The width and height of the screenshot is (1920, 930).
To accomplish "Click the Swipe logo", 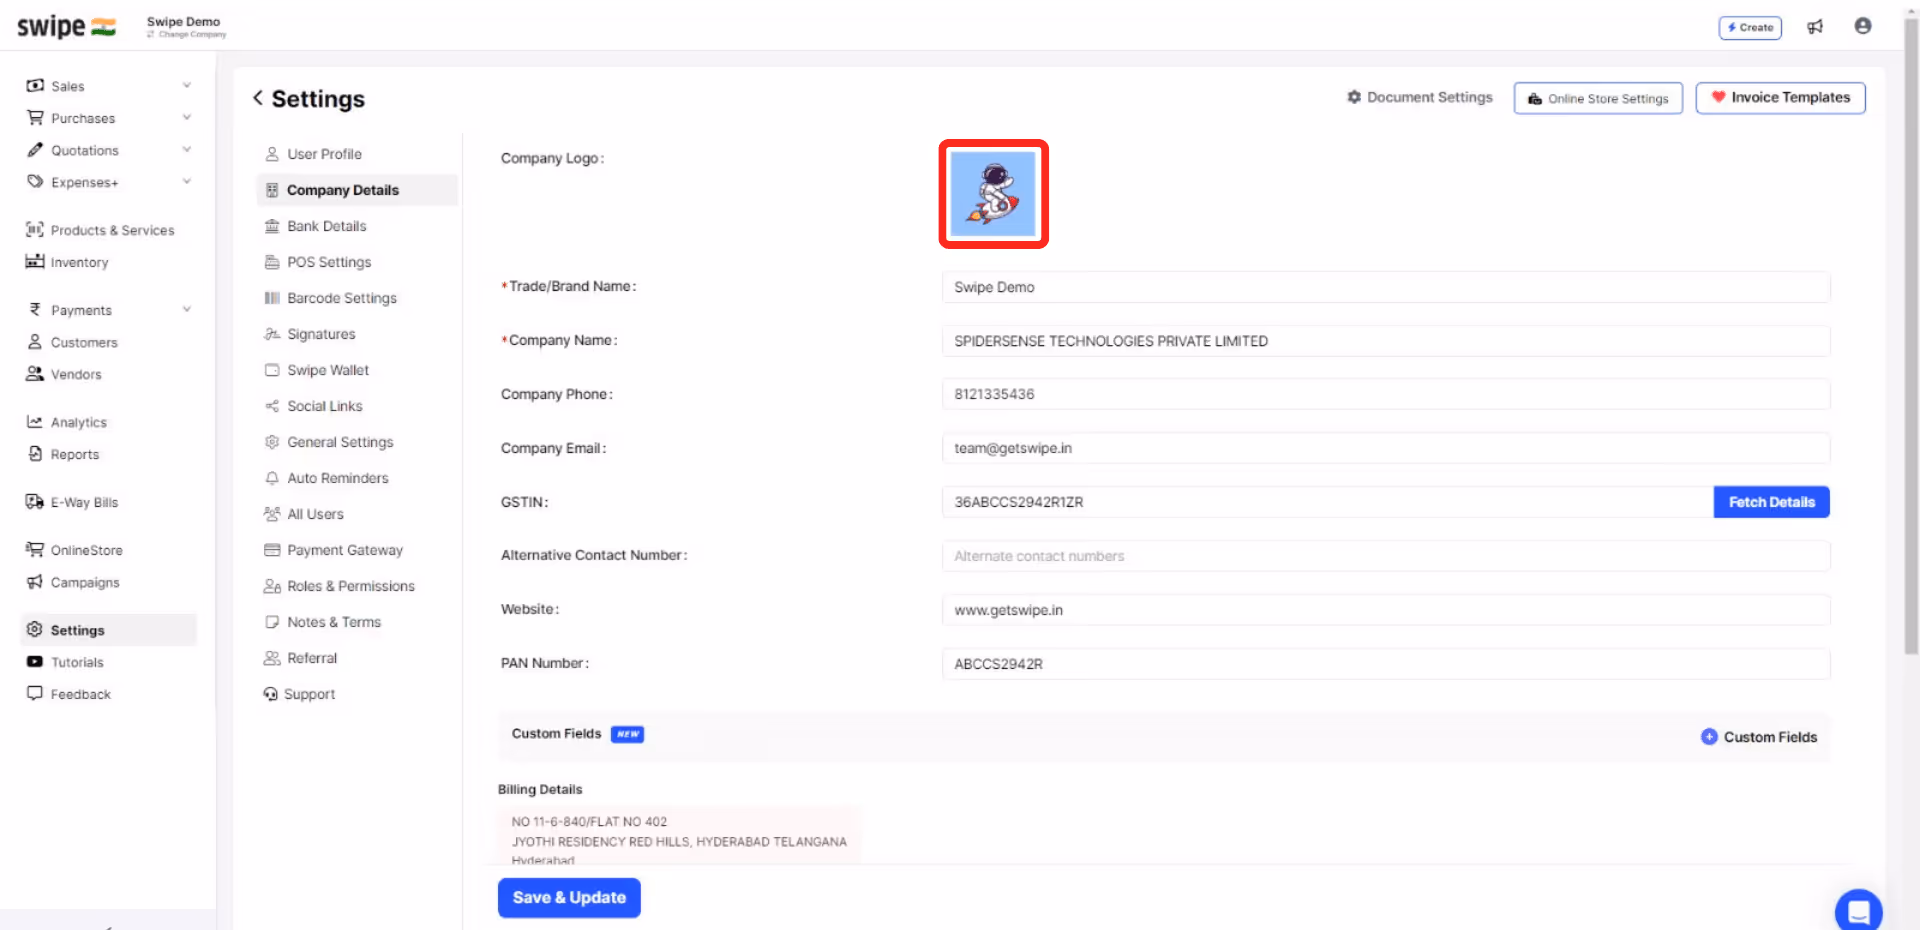I will (x=66, y=27).
